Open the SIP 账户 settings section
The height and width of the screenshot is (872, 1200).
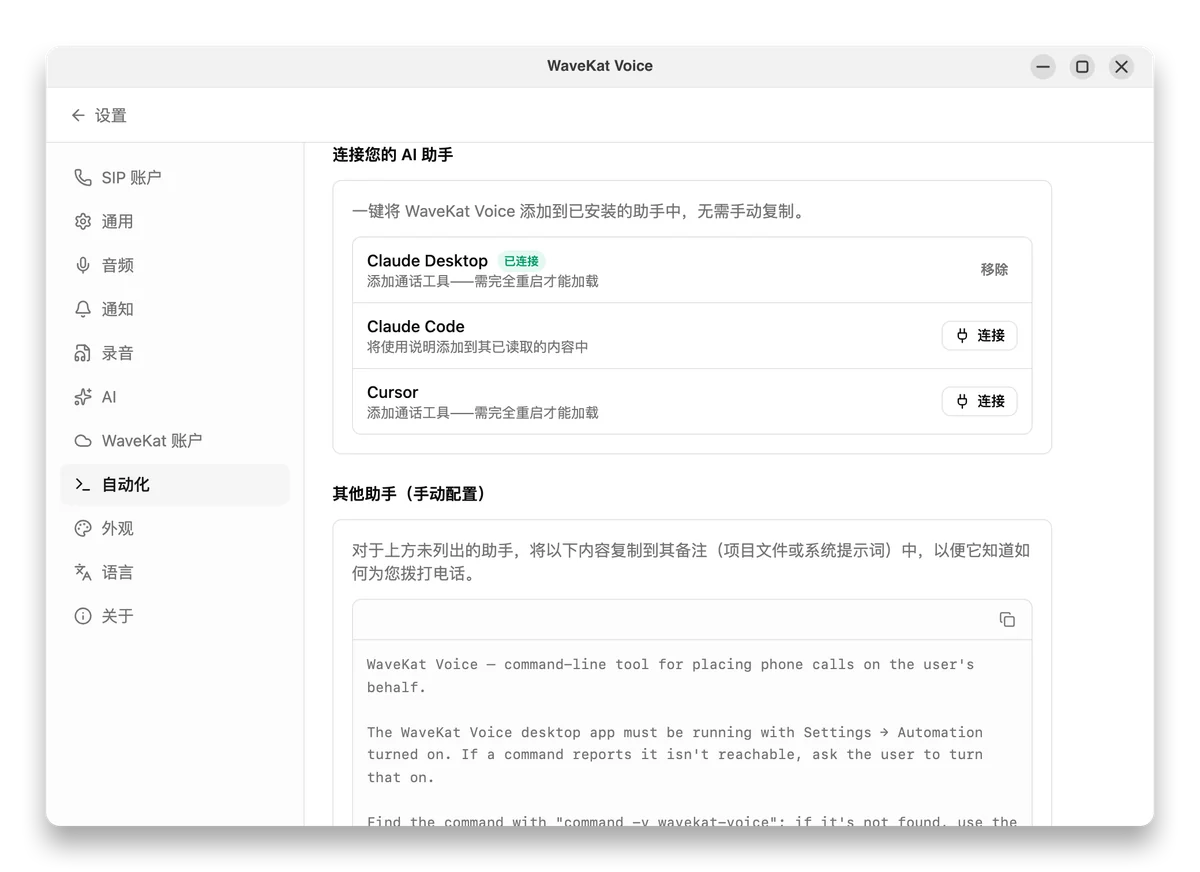click(175, 178)
